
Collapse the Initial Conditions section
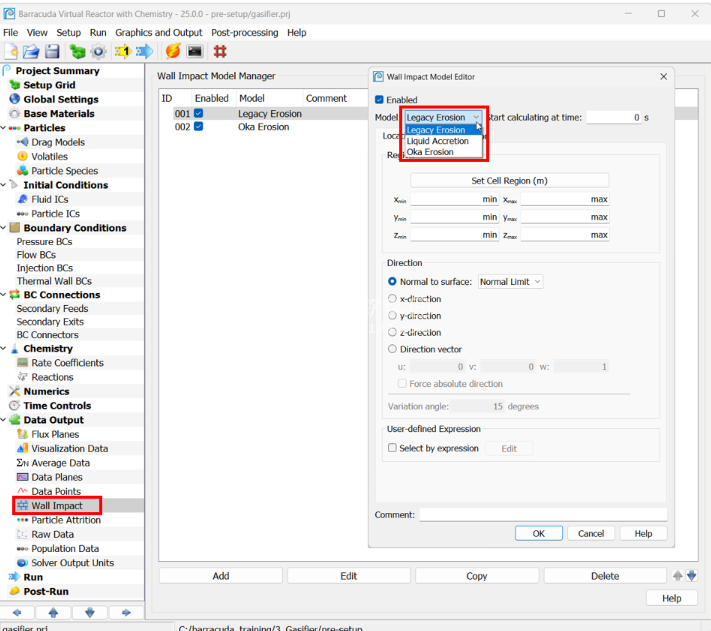[x=4, y=185]
